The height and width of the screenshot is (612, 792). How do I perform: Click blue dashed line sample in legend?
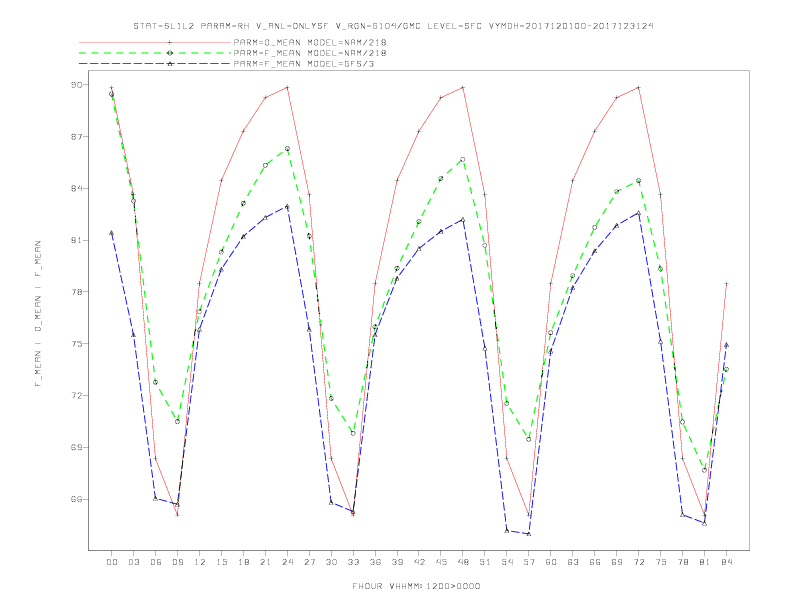pos(155,64)
